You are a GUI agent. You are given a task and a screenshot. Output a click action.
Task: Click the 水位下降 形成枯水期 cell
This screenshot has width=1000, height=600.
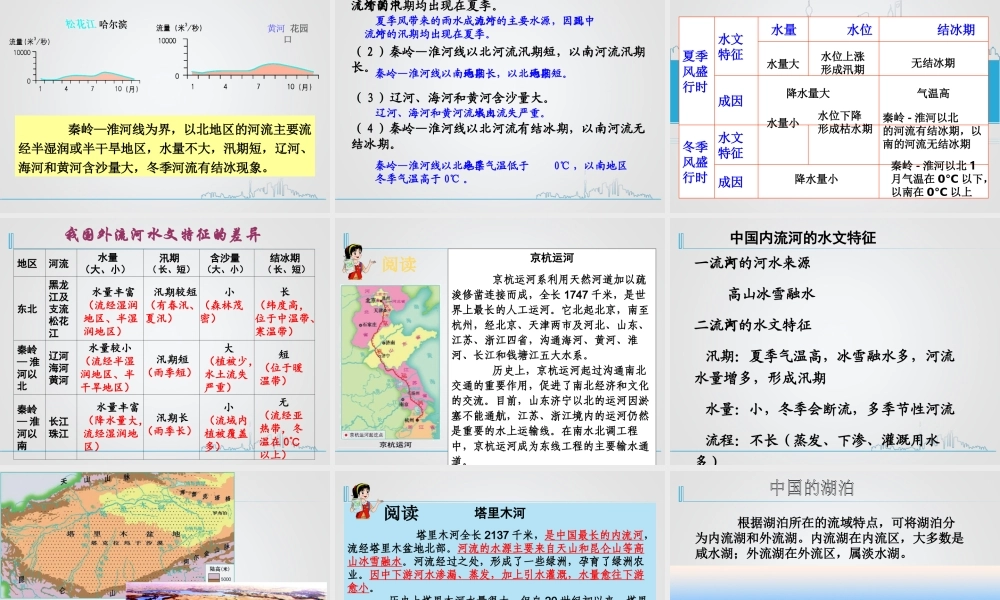coord(845,122)
